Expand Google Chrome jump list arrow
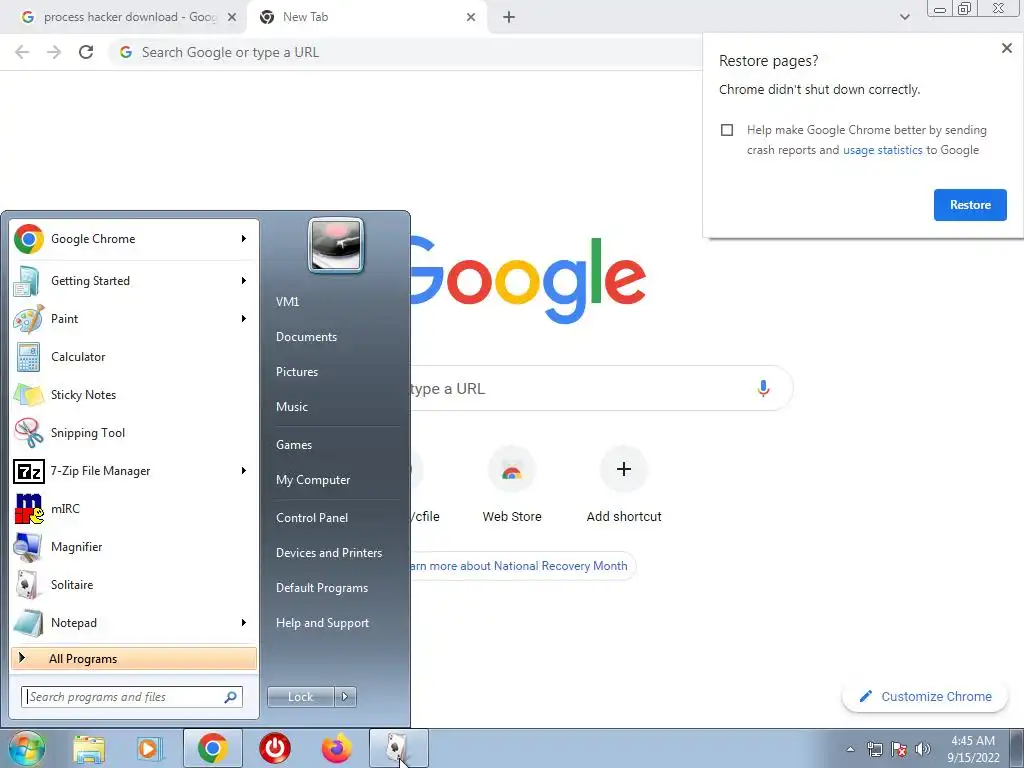Image resolution: width=1024 pixels, height=768 pixels. (244, 239)
